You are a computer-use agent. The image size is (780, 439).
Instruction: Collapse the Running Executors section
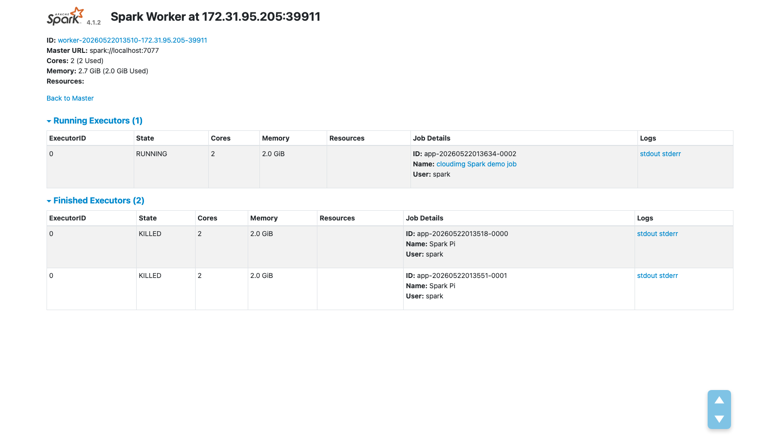pos(95,120)
